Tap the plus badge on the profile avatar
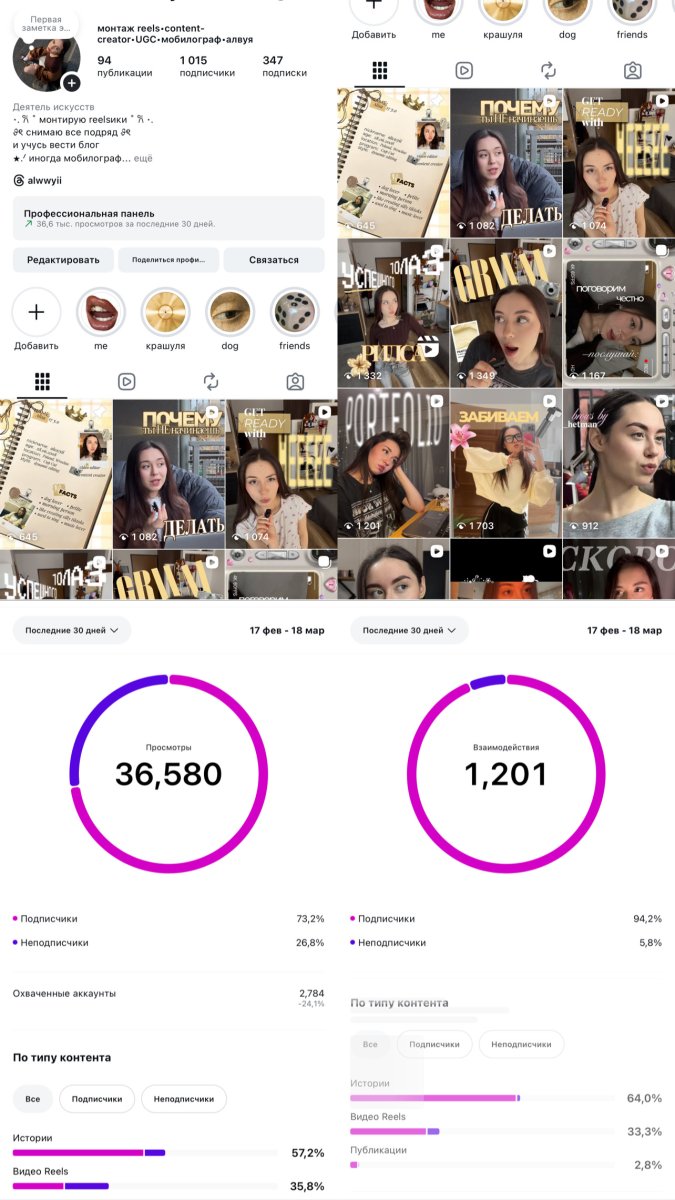Screen dimensions: 675x1200 click(x=71, y=83)
